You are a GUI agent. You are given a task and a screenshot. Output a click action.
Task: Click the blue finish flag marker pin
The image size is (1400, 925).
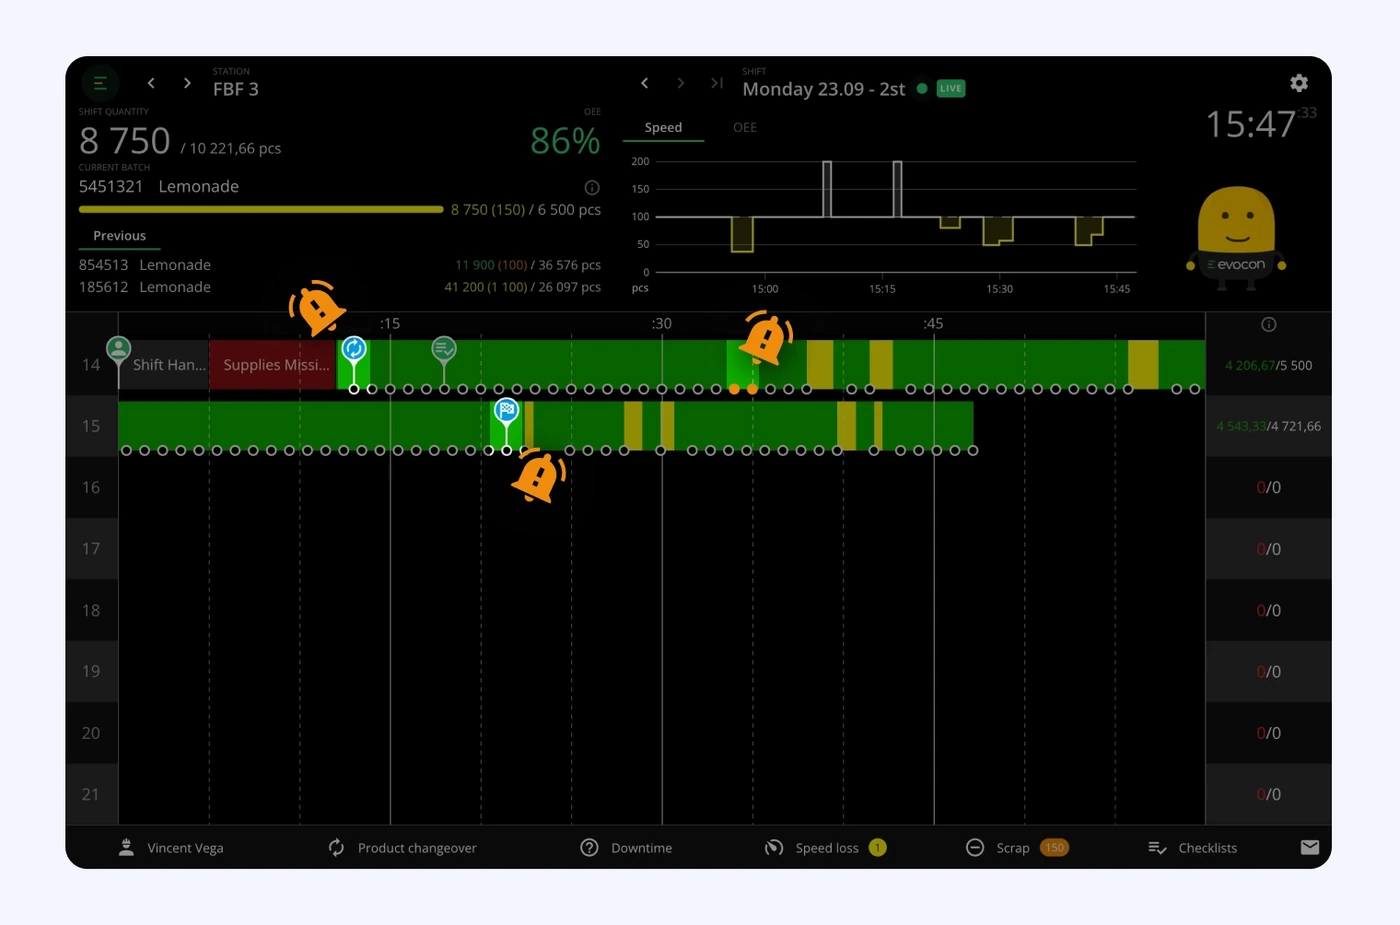click(x=507, y=411)
